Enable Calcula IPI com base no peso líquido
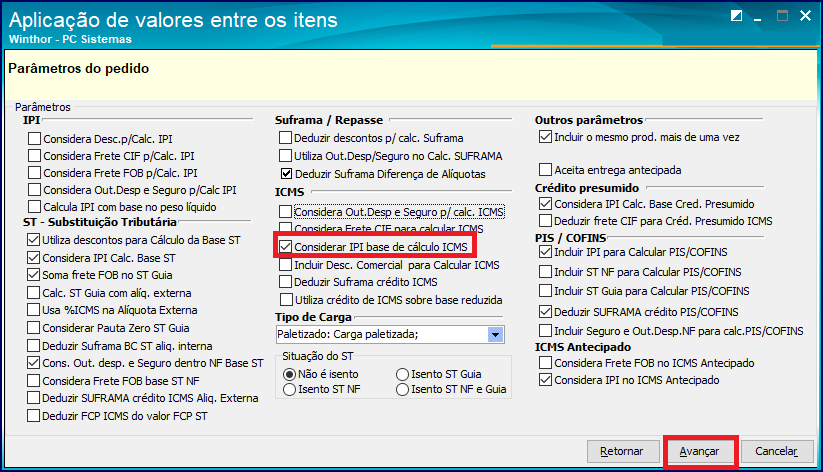Viewport: 823px width, 472px height. pyautogui.click(x=35, y=207)
